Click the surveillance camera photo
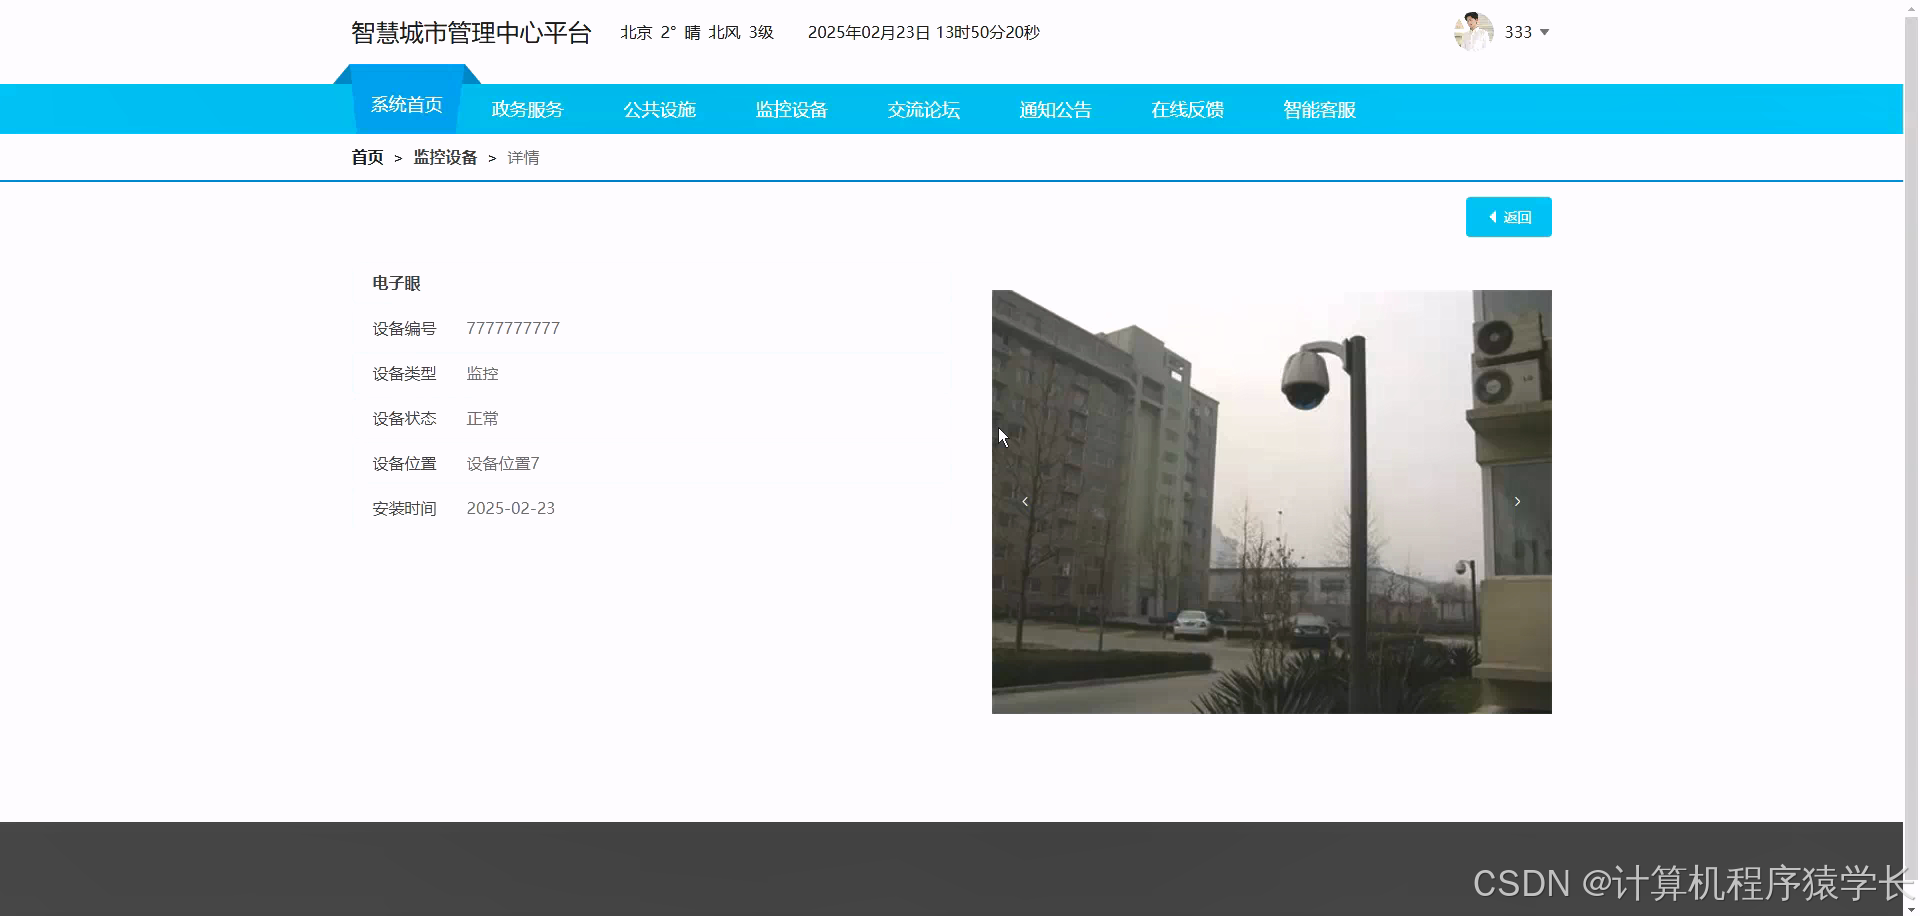The image size is (1920, 916). 1271,501
